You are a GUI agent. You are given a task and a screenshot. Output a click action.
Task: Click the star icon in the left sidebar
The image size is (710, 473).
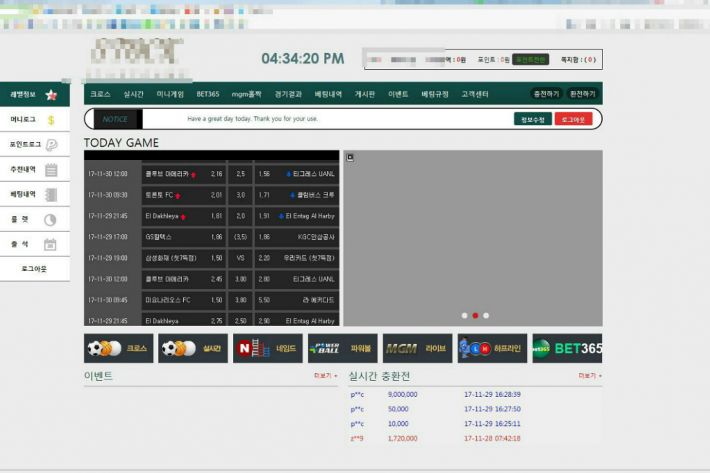51,95
